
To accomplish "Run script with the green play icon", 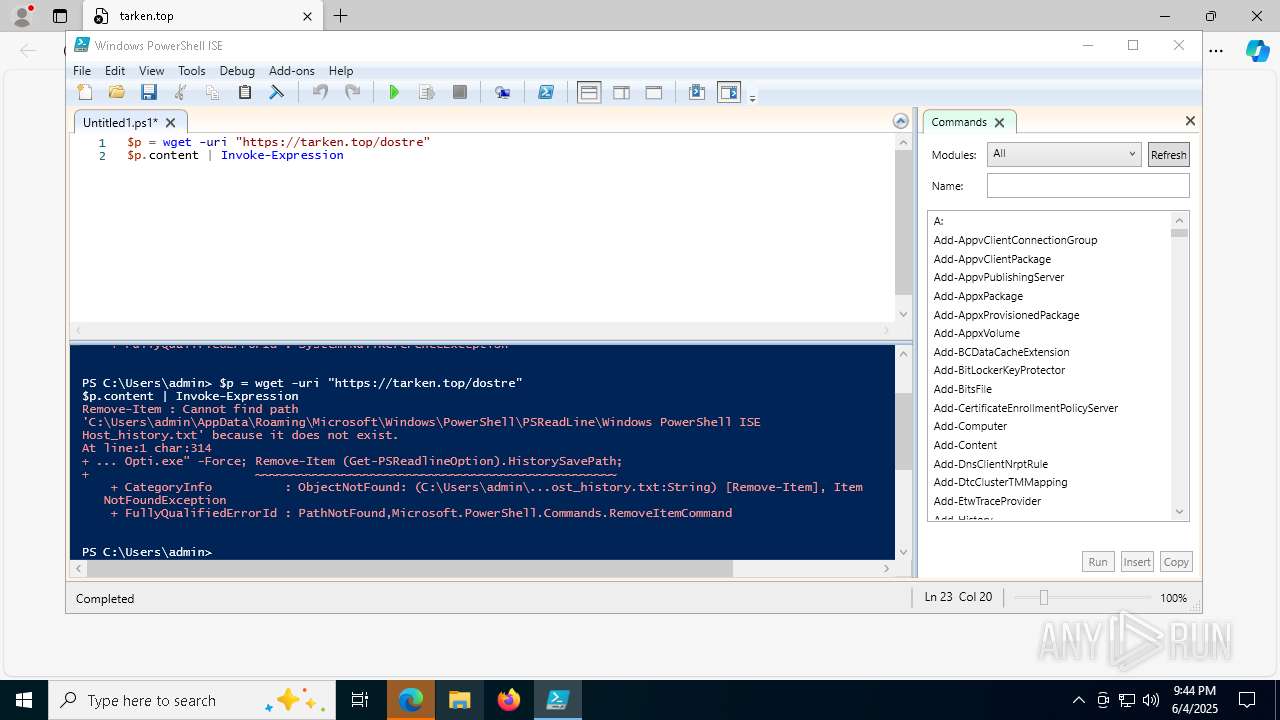I will [x=394, y=92].
